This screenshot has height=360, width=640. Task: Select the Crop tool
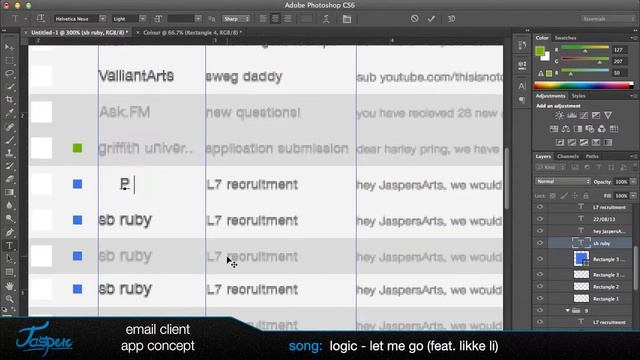click(9, 100)
